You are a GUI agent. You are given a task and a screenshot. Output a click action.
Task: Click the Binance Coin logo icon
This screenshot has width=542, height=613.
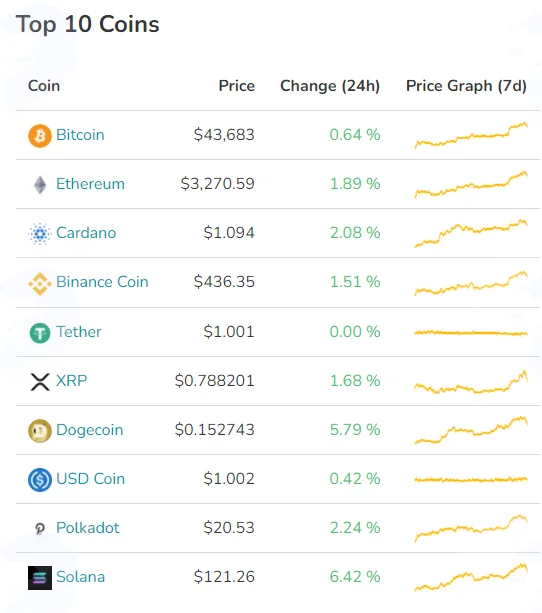point(40,283)
